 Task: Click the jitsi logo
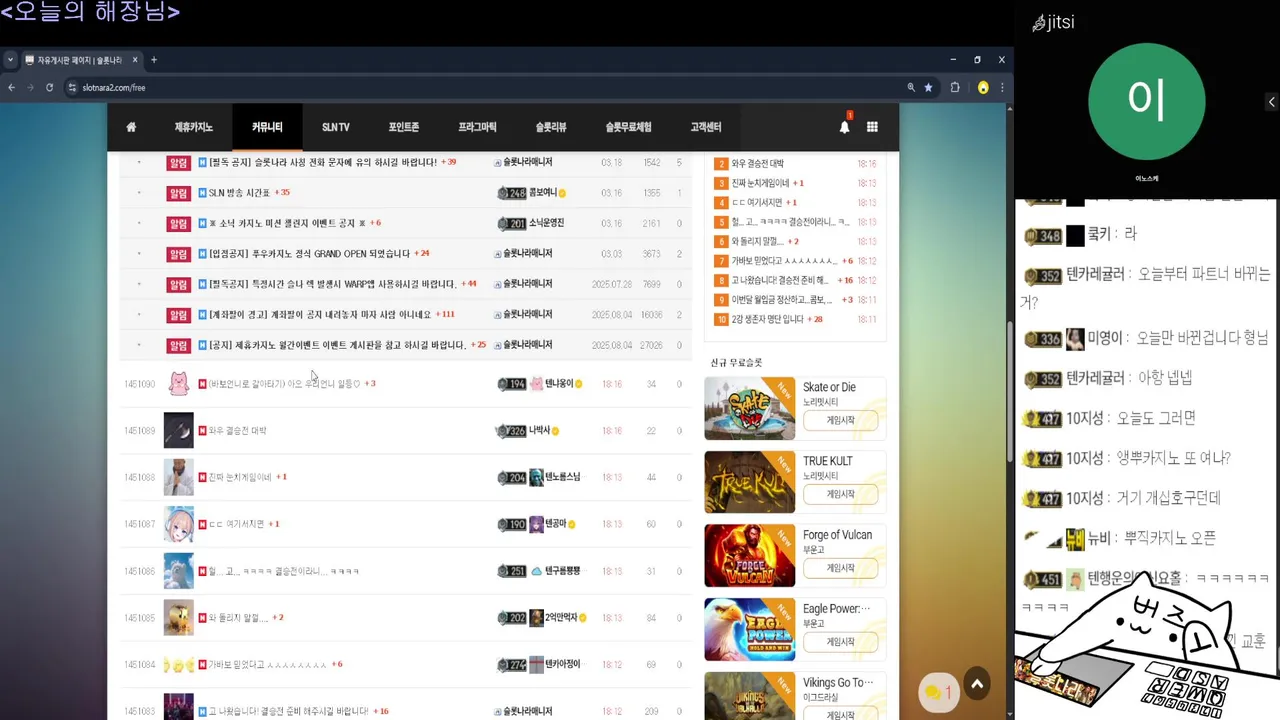(x=1053, y=23)
